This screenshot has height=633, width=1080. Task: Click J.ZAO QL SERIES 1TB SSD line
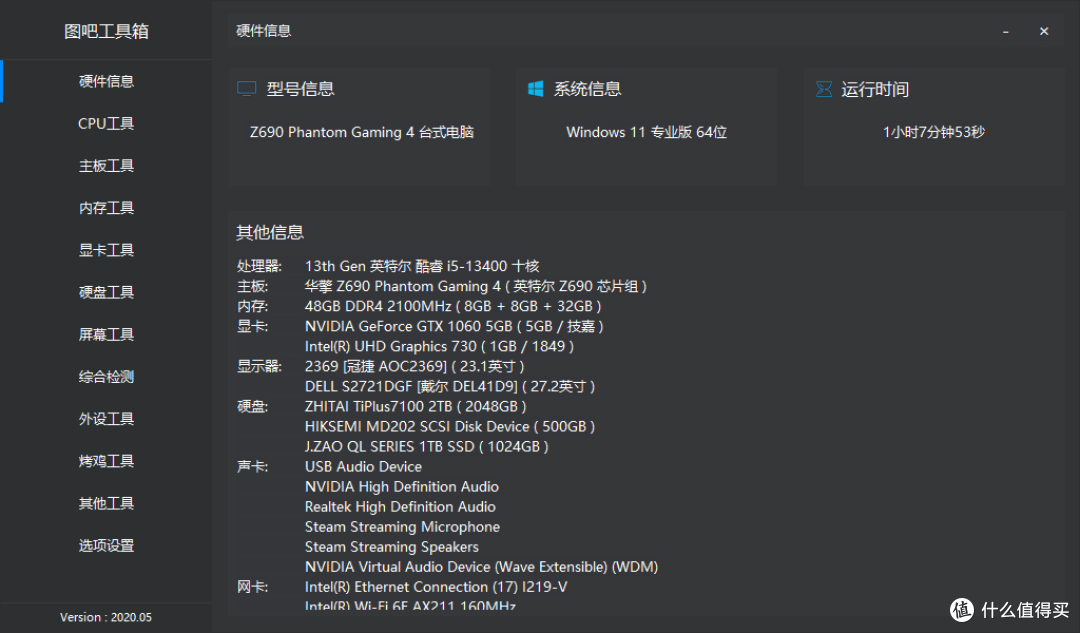[426, 446]
